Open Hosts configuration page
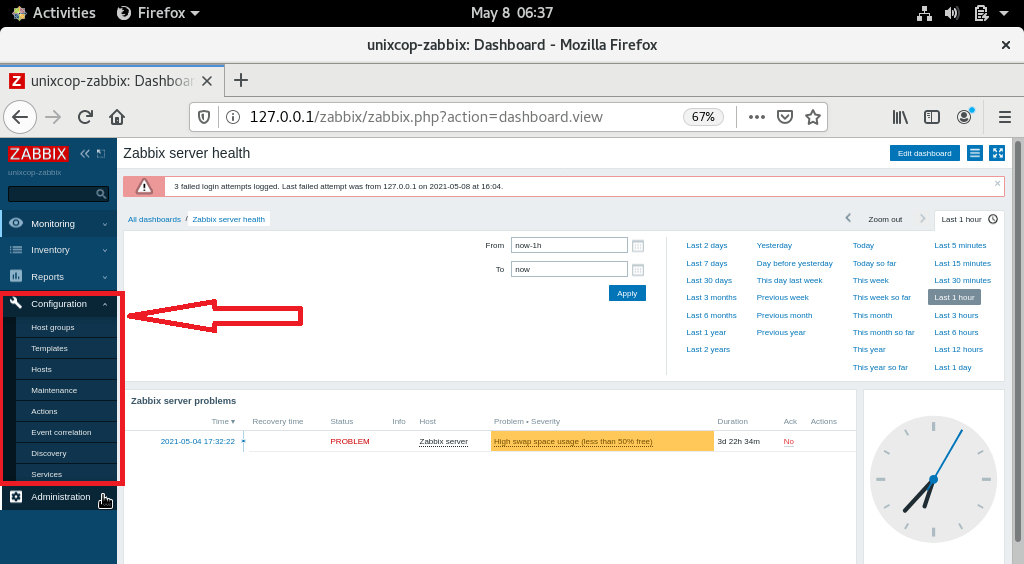The image size is (1024, 564). [x=41, y=369]
